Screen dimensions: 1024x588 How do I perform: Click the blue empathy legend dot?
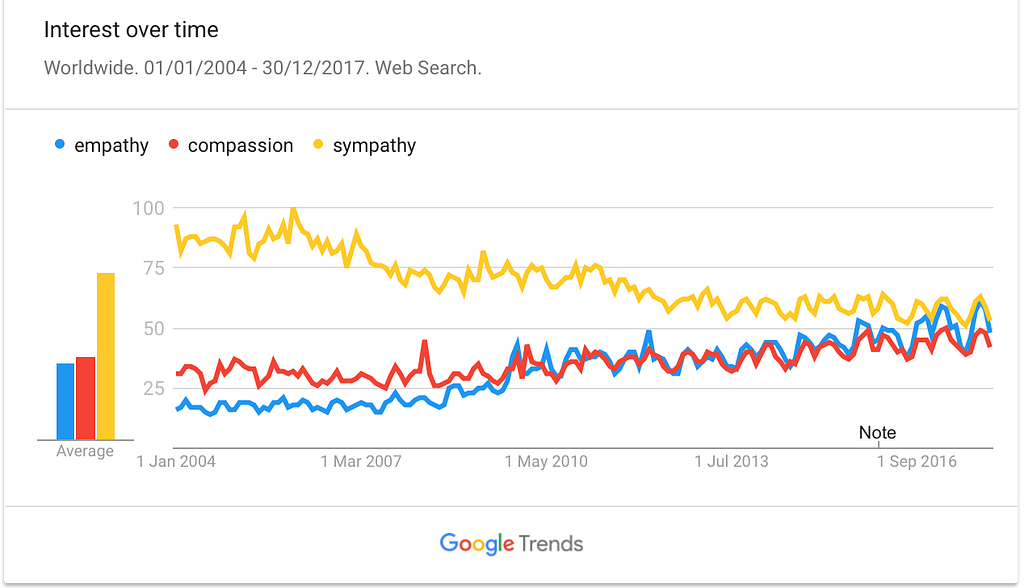point(61,146)
